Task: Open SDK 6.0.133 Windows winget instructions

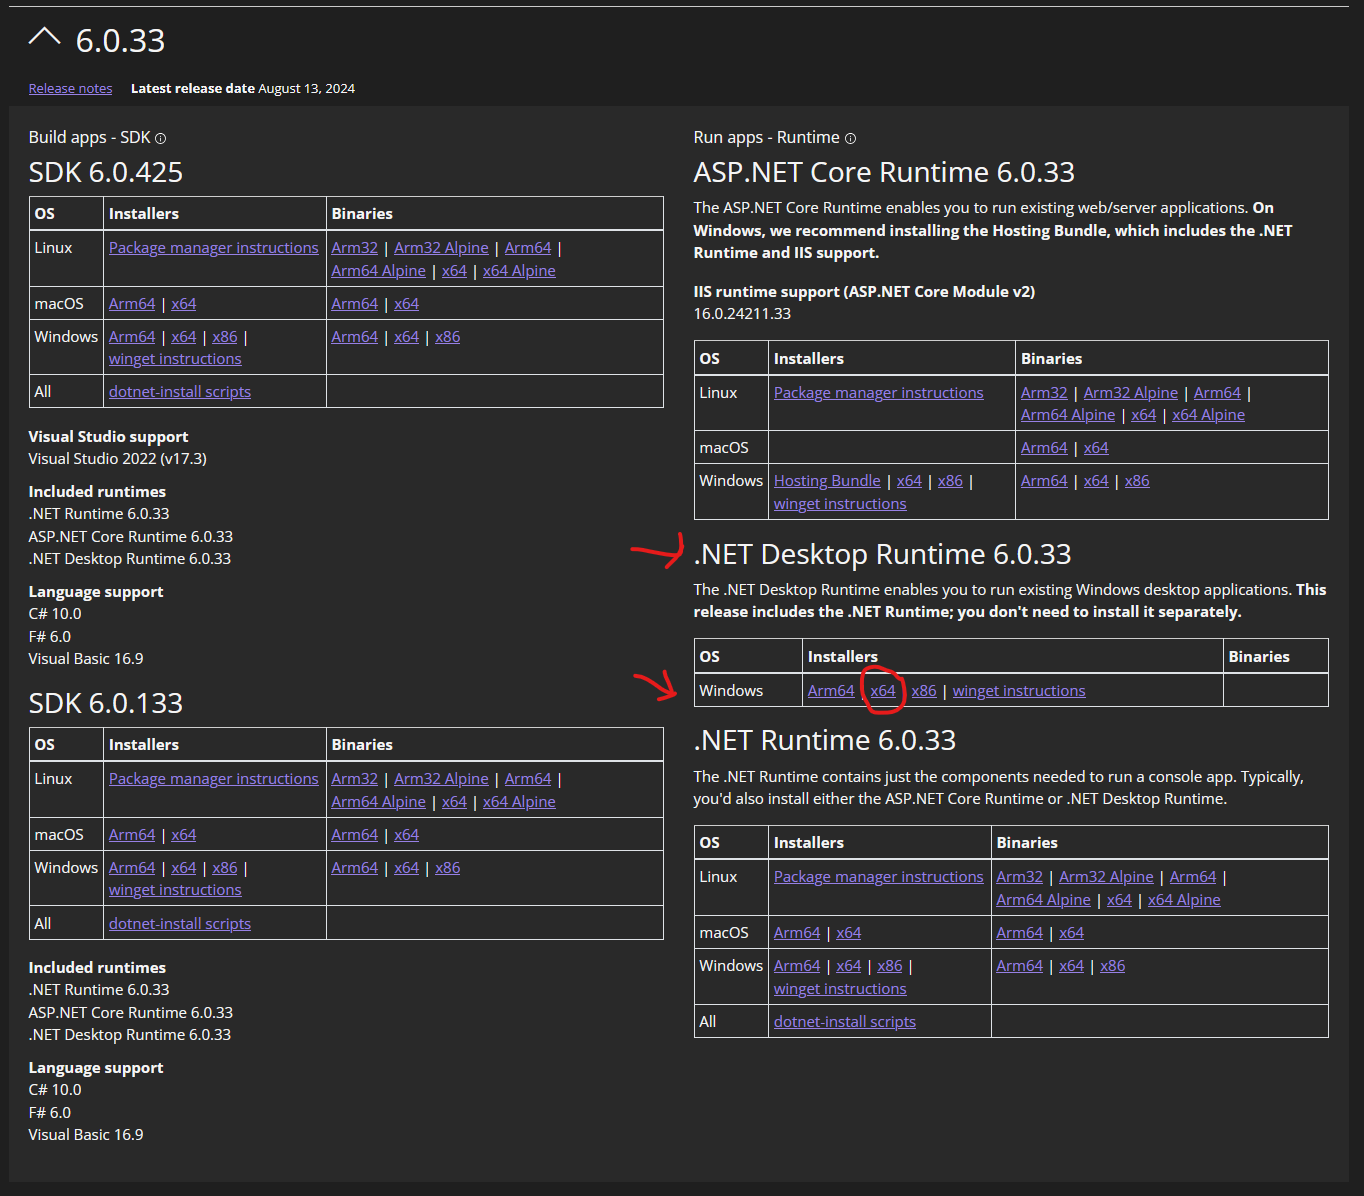Action: pyautogui.click(x=175, y=890)
